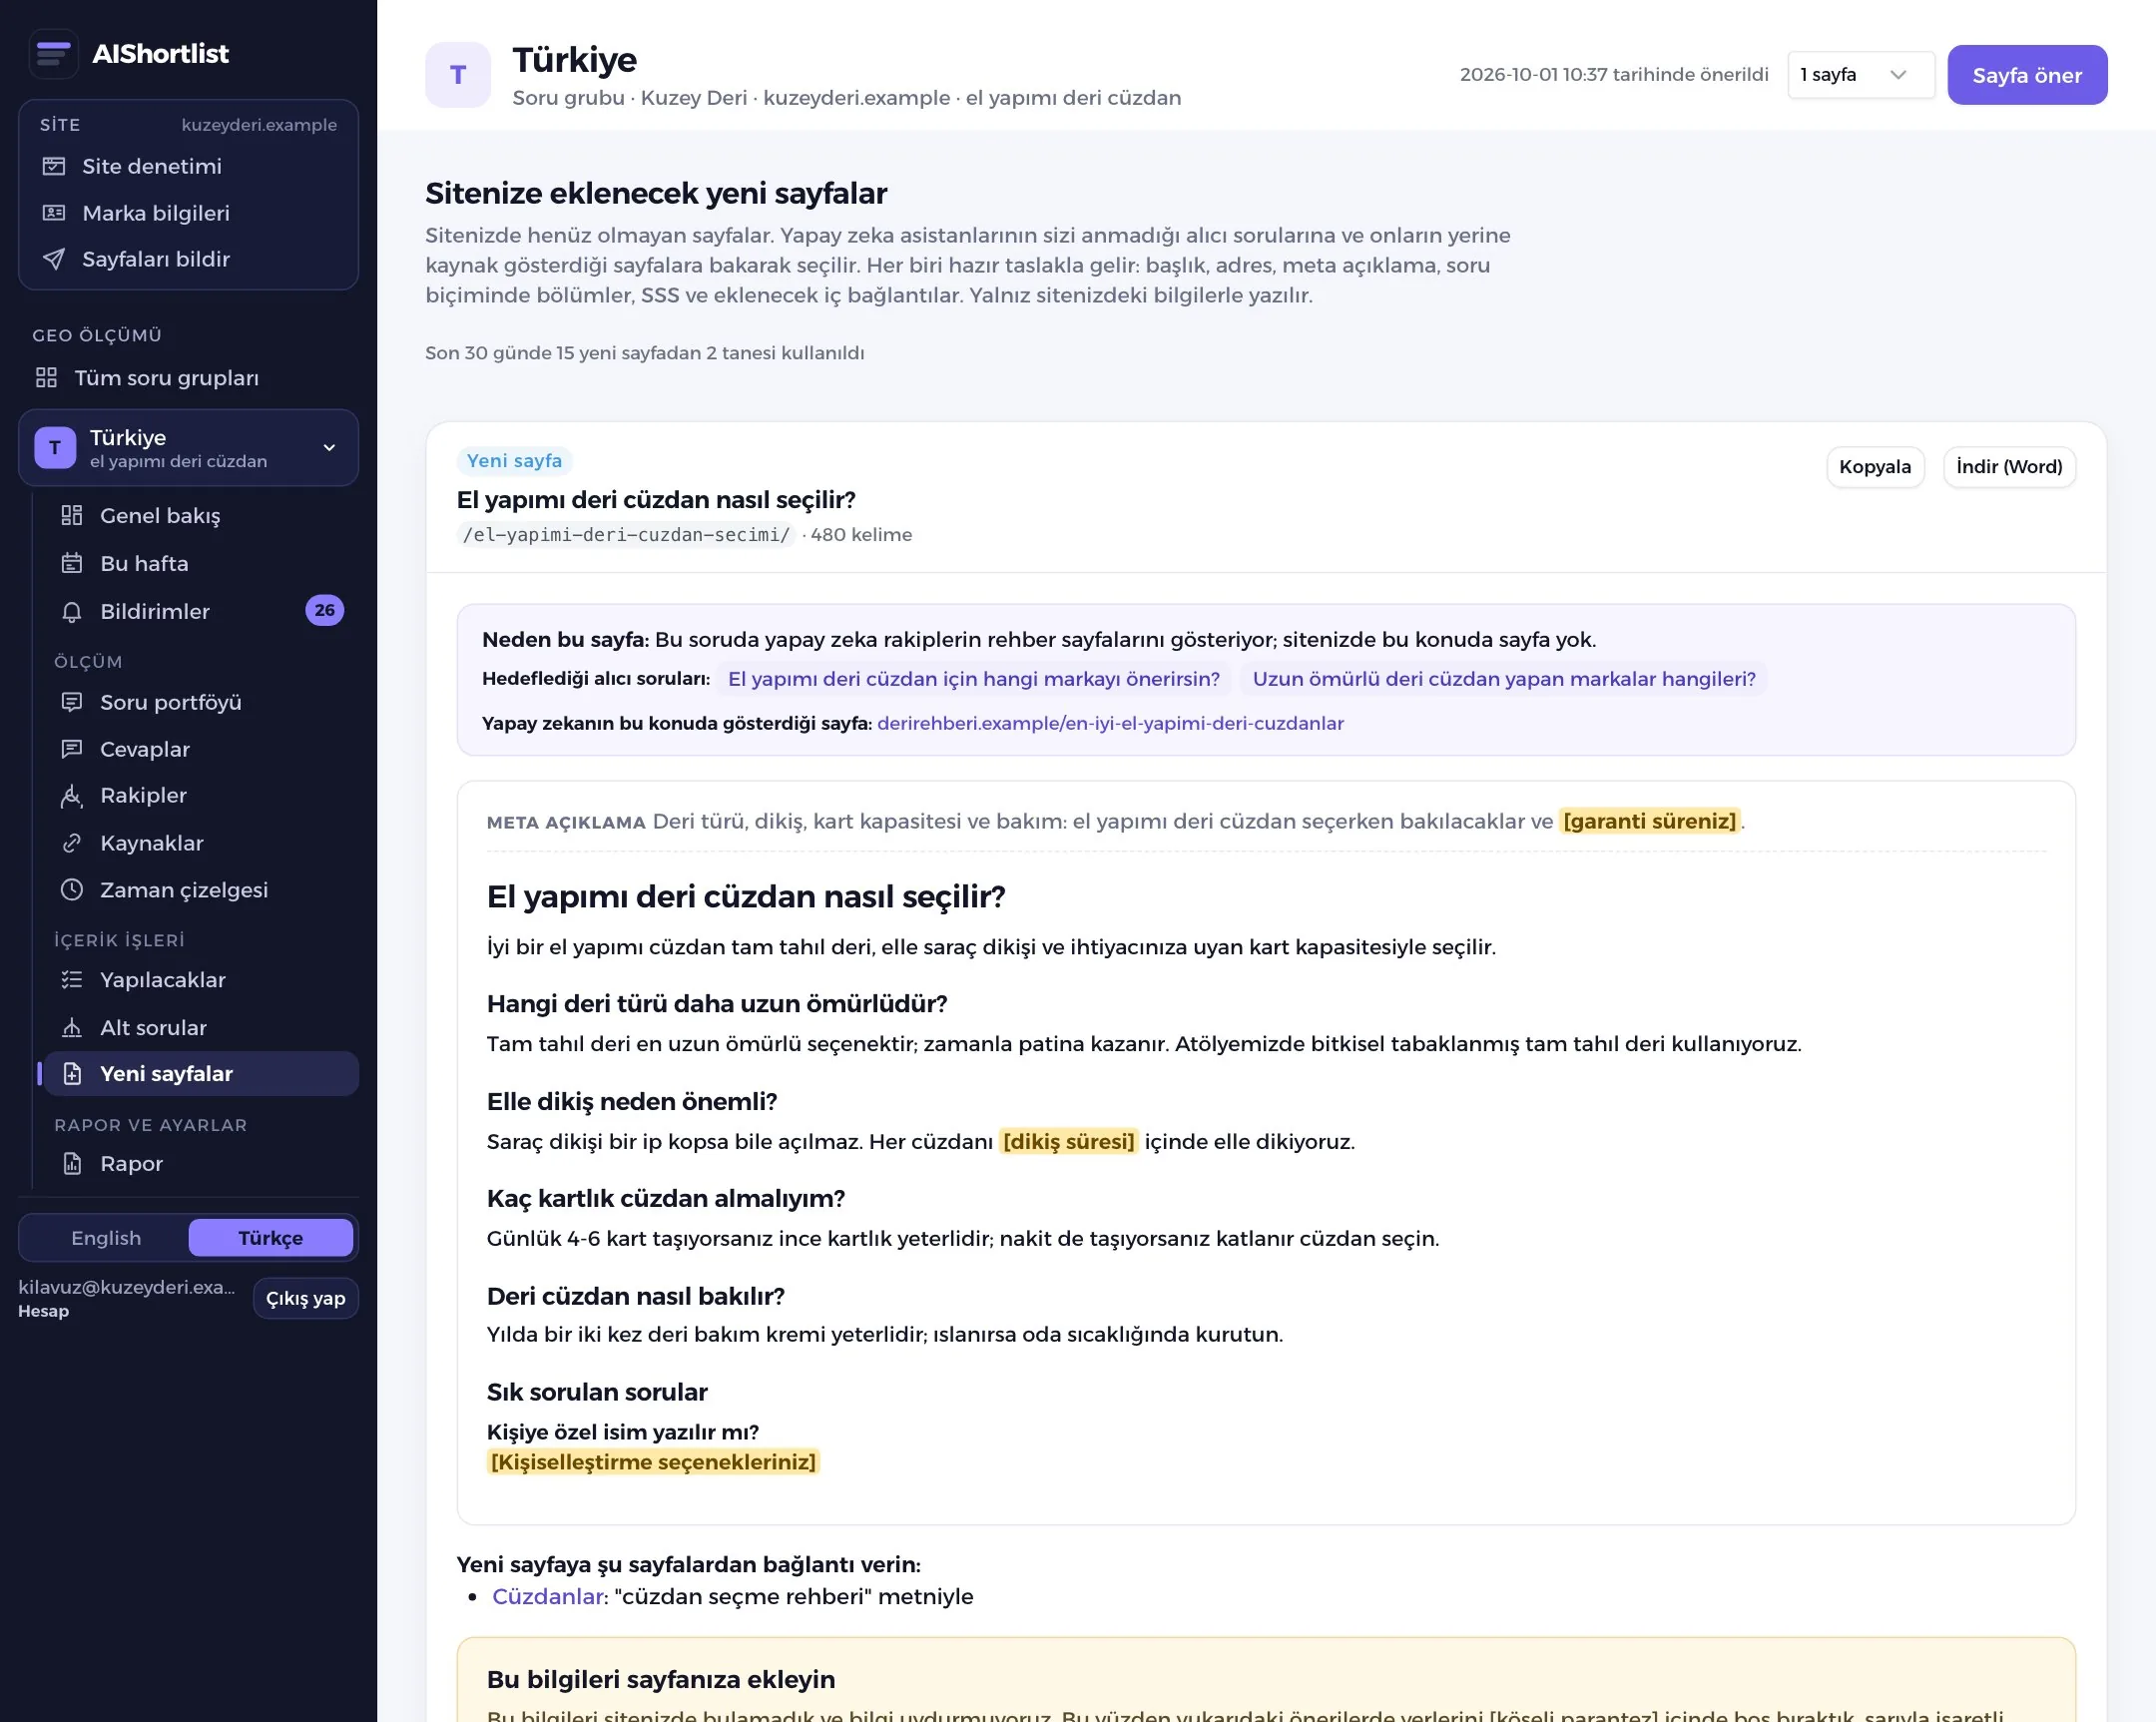Open Kaynaklar link icon
This screenshot has width=2156, height=1722.
(x=72, y=843)
